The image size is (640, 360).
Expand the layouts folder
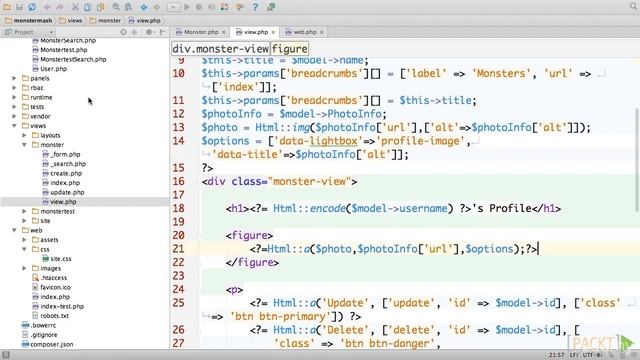coord(24,135)
